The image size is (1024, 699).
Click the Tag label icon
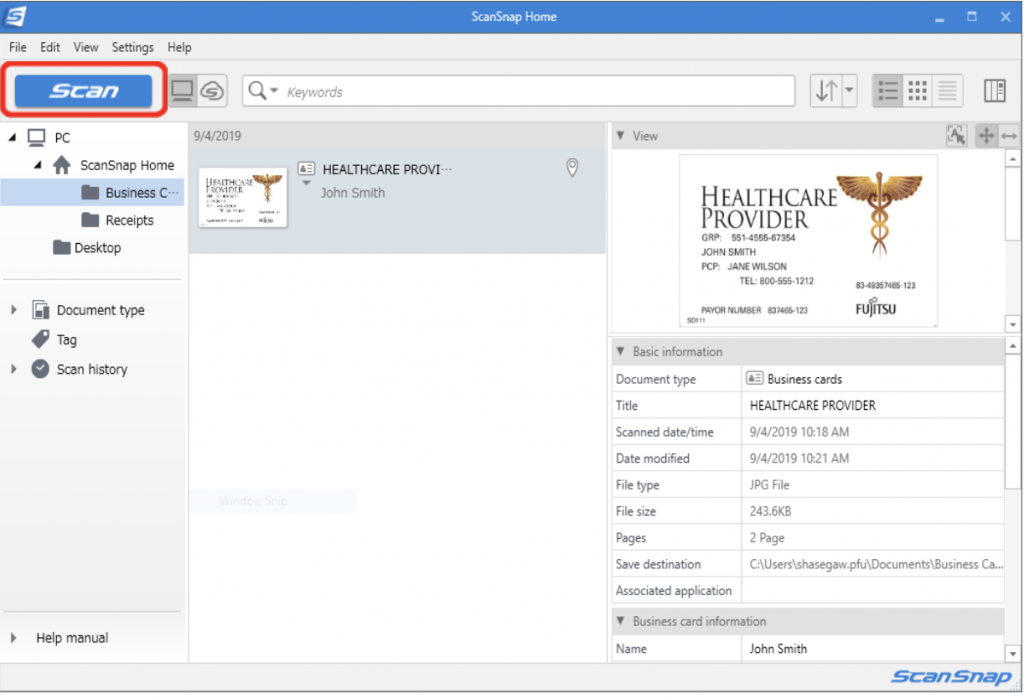[x=40, y=339]
